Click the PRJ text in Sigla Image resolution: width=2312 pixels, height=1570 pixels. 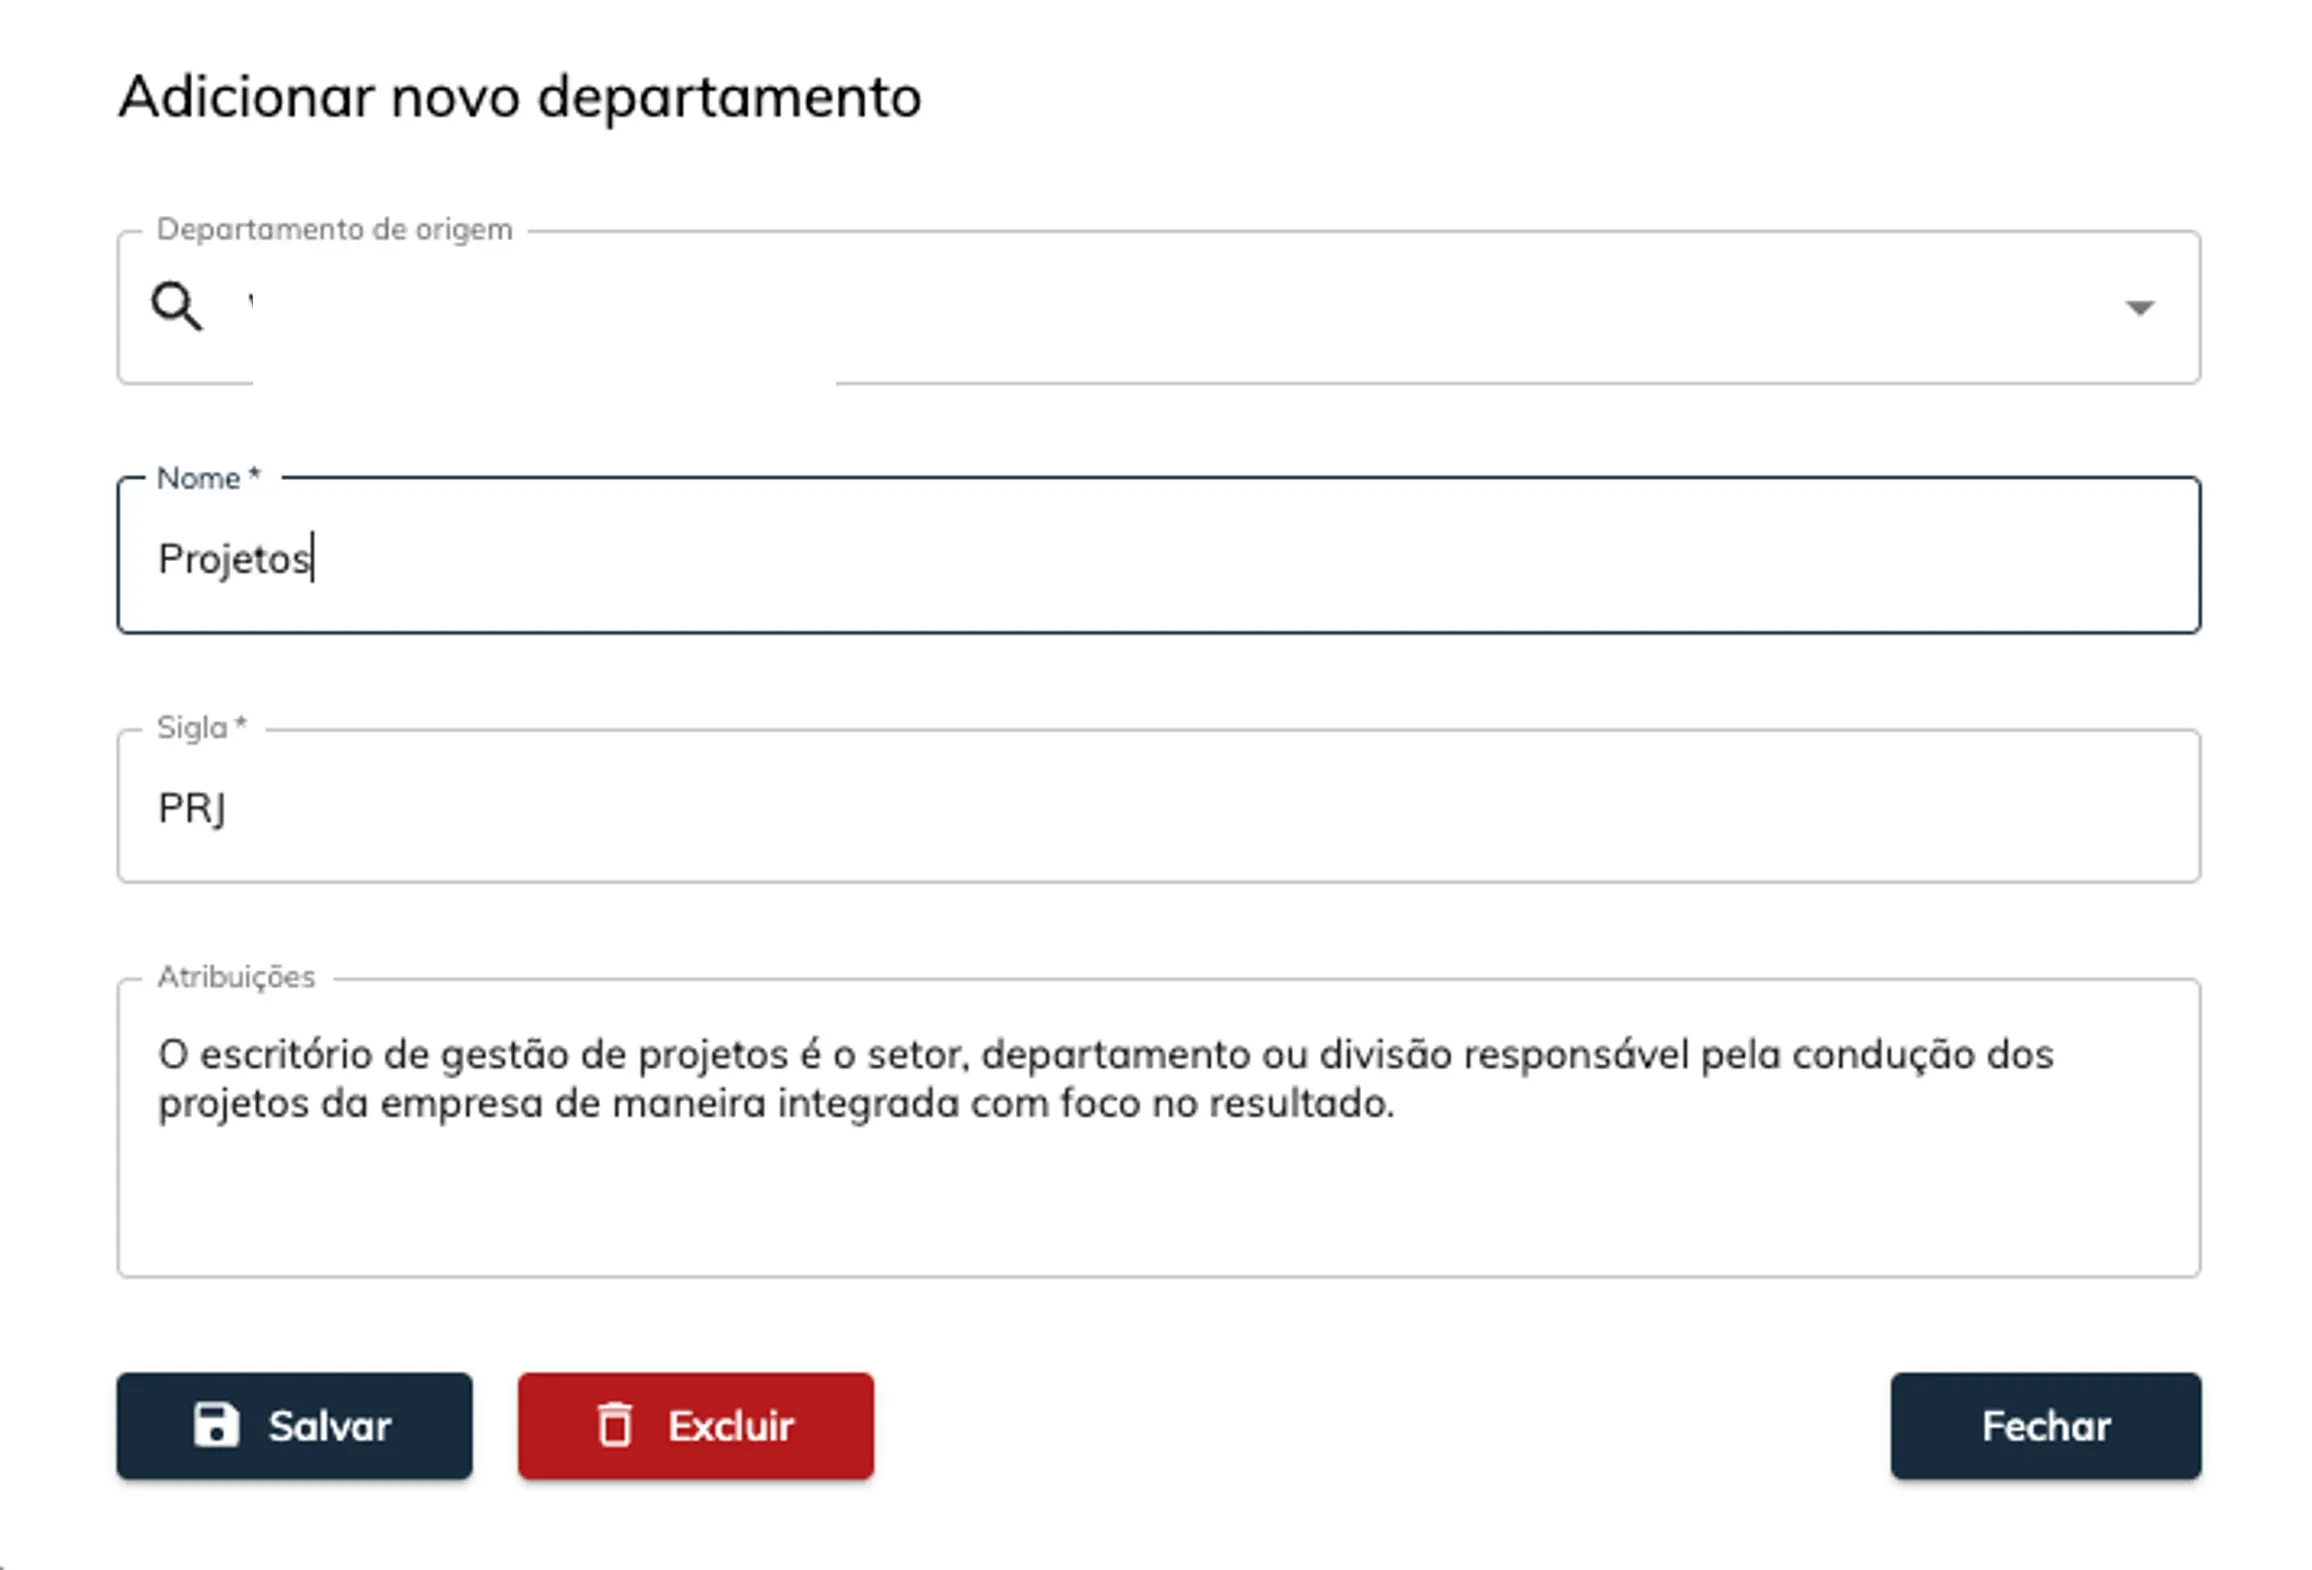[x=192, y=808]
